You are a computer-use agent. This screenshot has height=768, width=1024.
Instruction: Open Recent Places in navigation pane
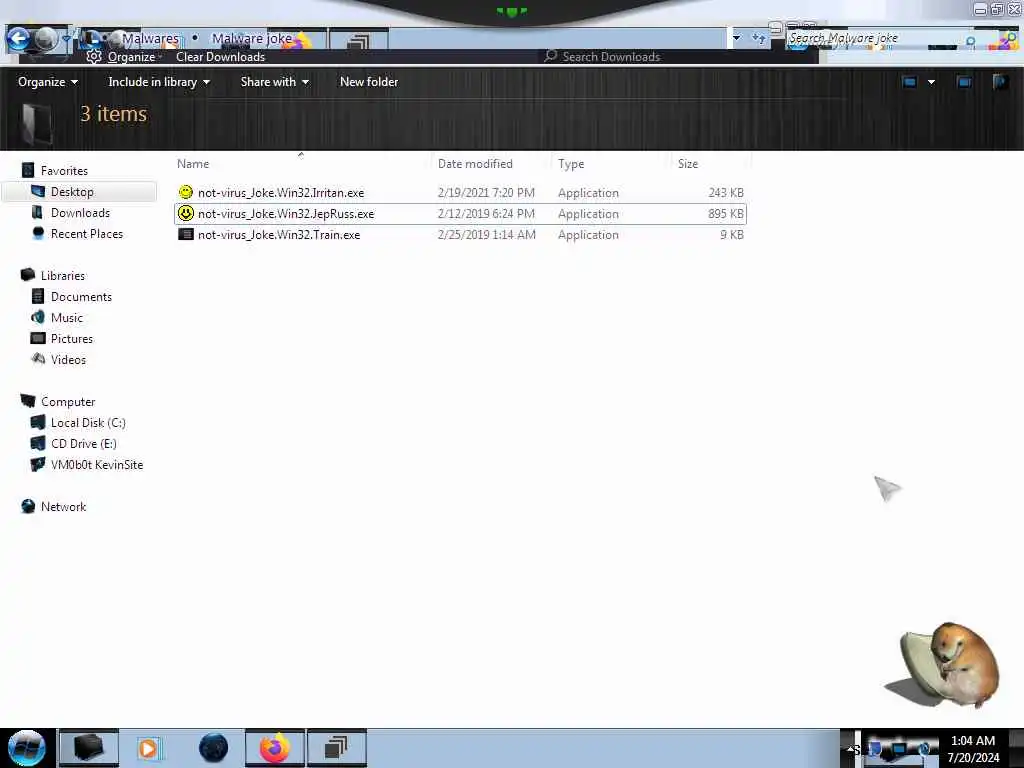[86, 233]
